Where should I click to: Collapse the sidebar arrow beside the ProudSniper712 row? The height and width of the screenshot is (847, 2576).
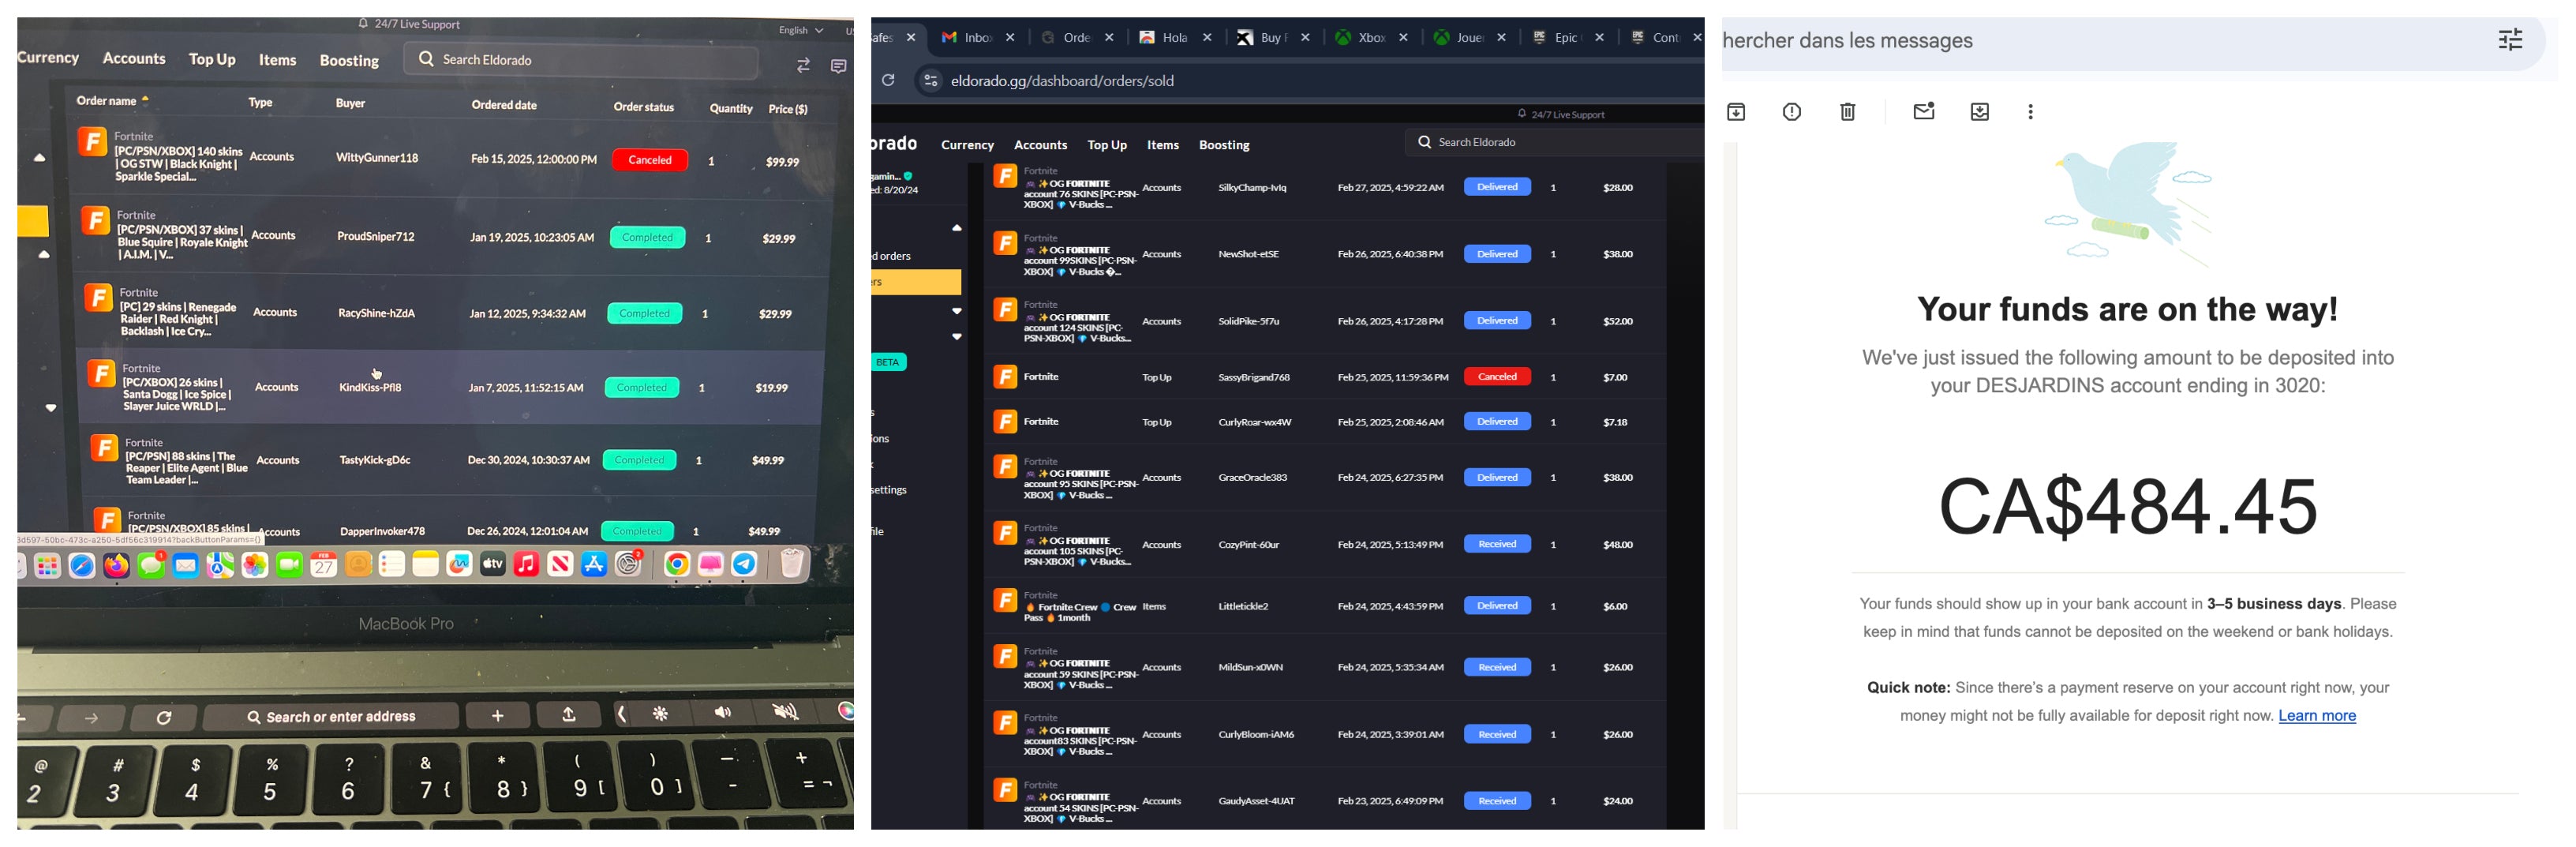[x=44, y=254]
